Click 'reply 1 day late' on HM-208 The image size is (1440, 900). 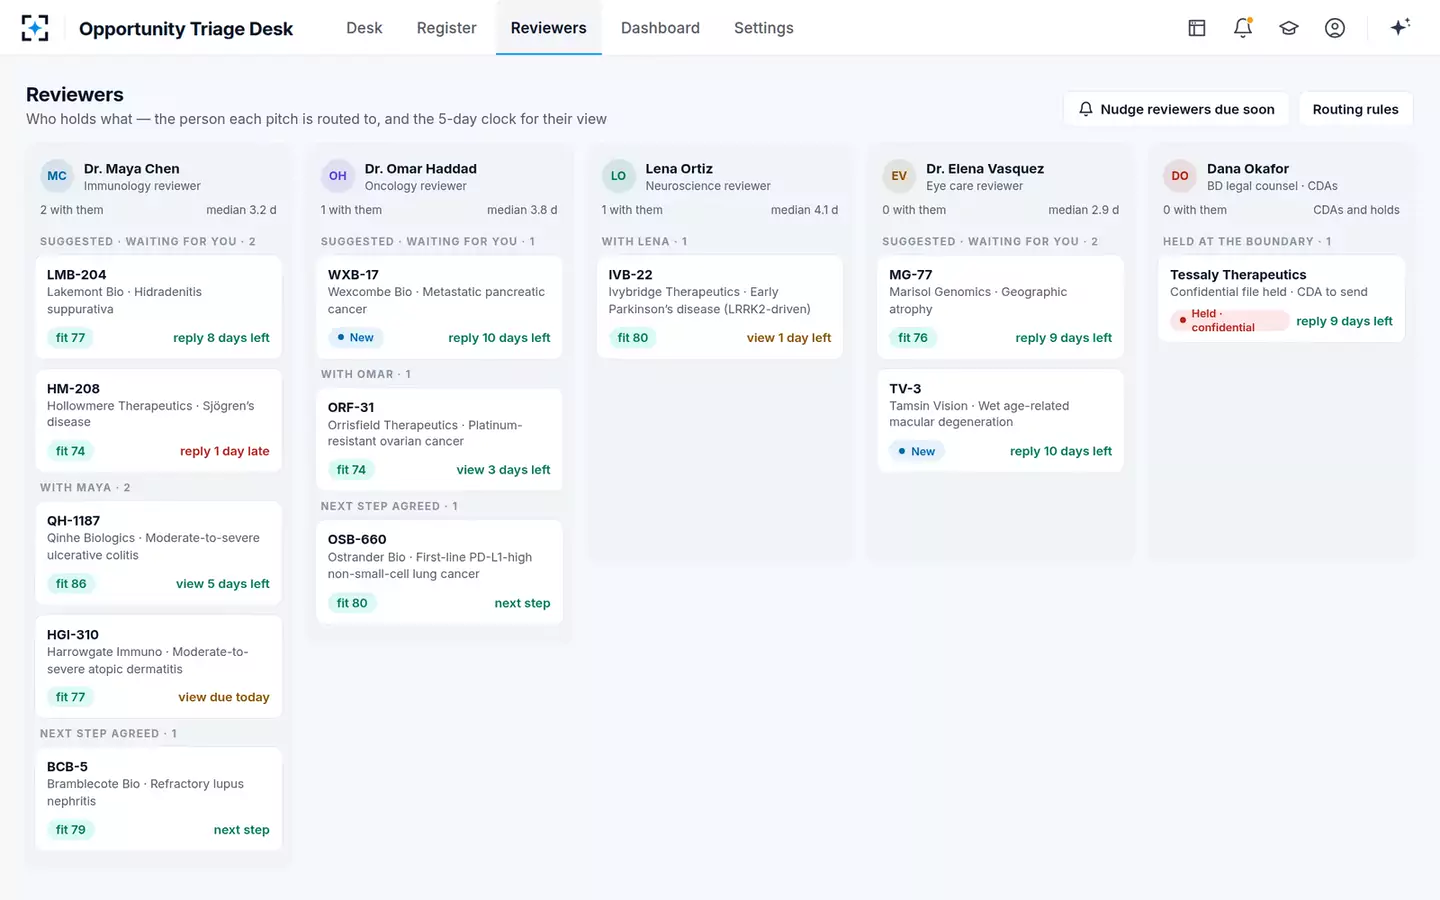(224, 451)
